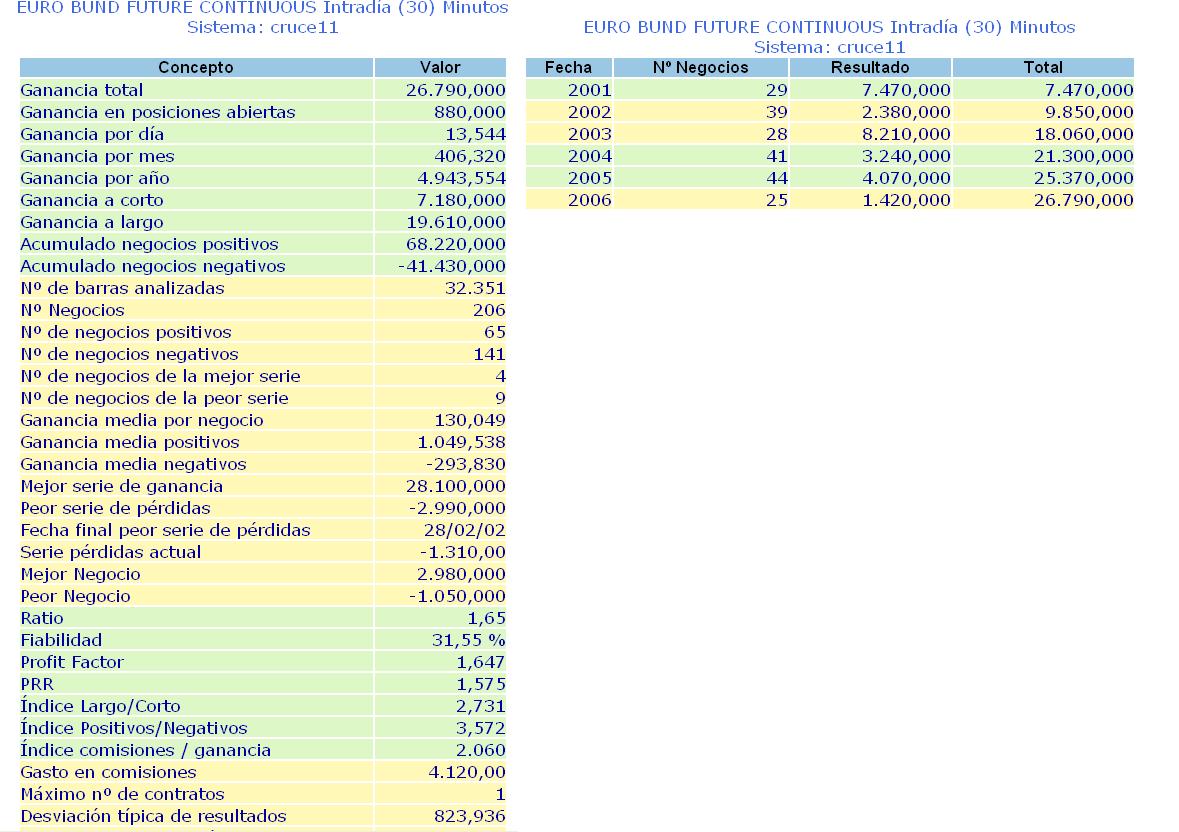
Task: Click the Nº de barras analizadas label
Action: [x=123, y=288]
